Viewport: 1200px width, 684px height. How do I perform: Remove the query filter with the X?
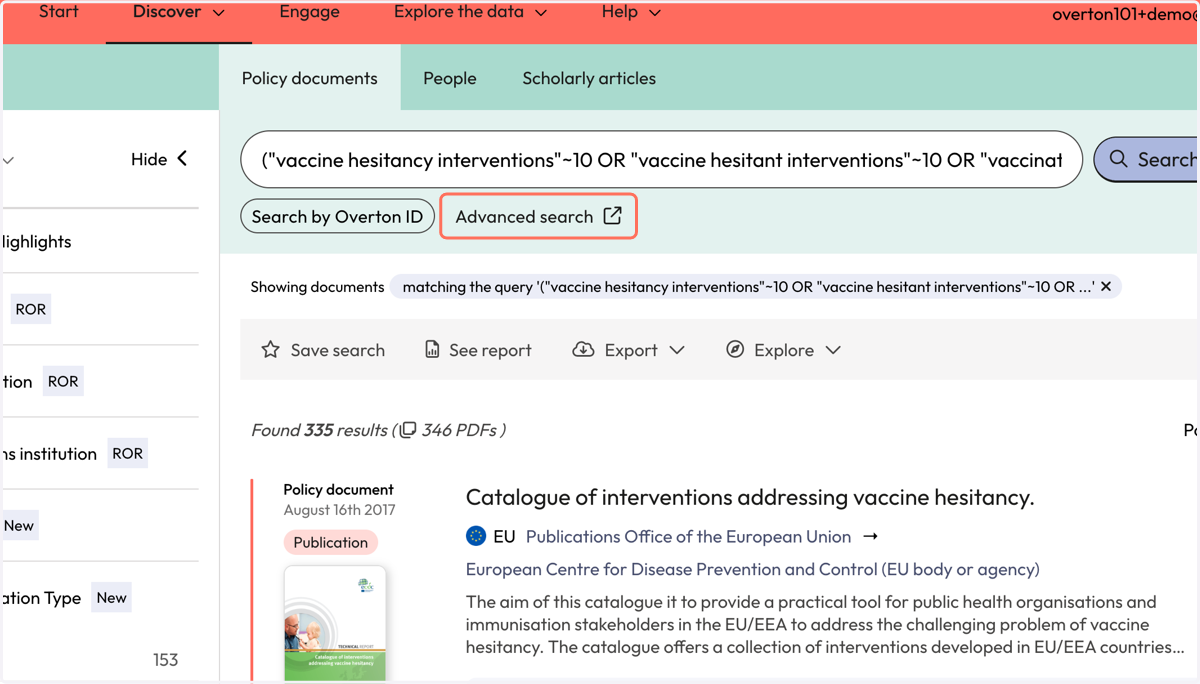pos(1106,287)
